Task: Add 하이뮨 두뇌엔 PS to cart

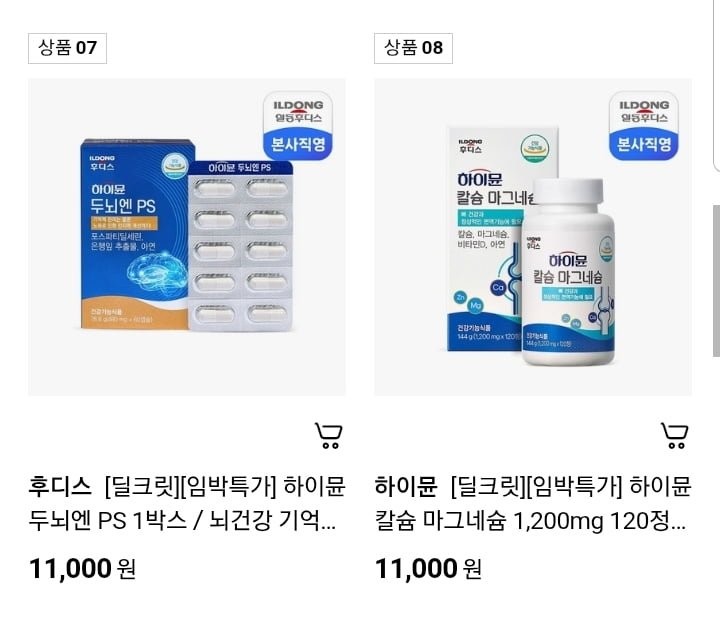Action: tap(329, 435)
